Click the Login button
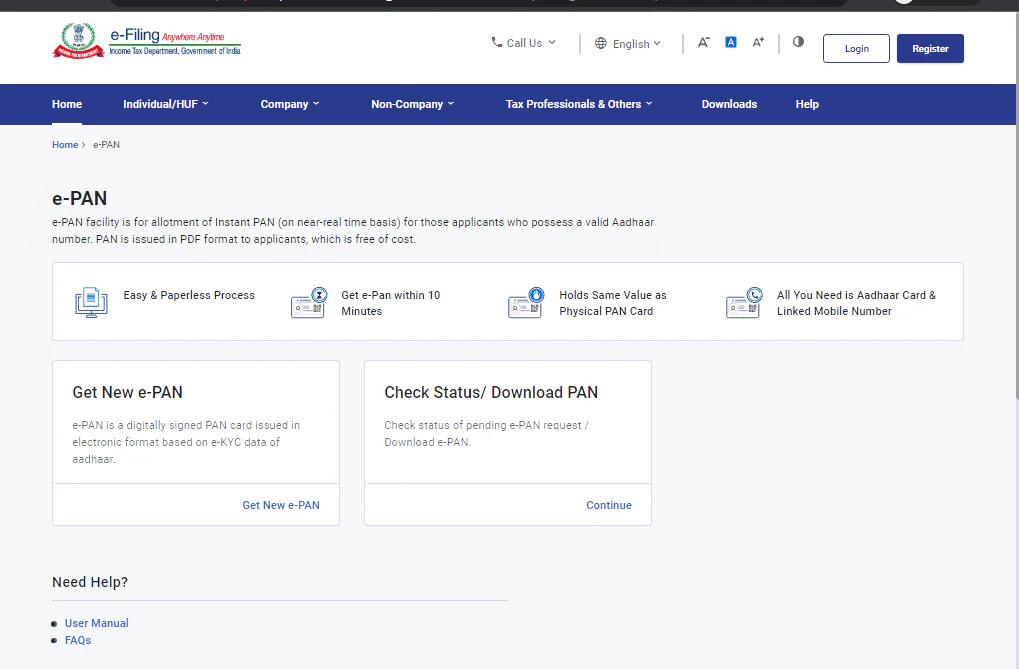This screenshot has width=1019, height=669. coord(856,49)
